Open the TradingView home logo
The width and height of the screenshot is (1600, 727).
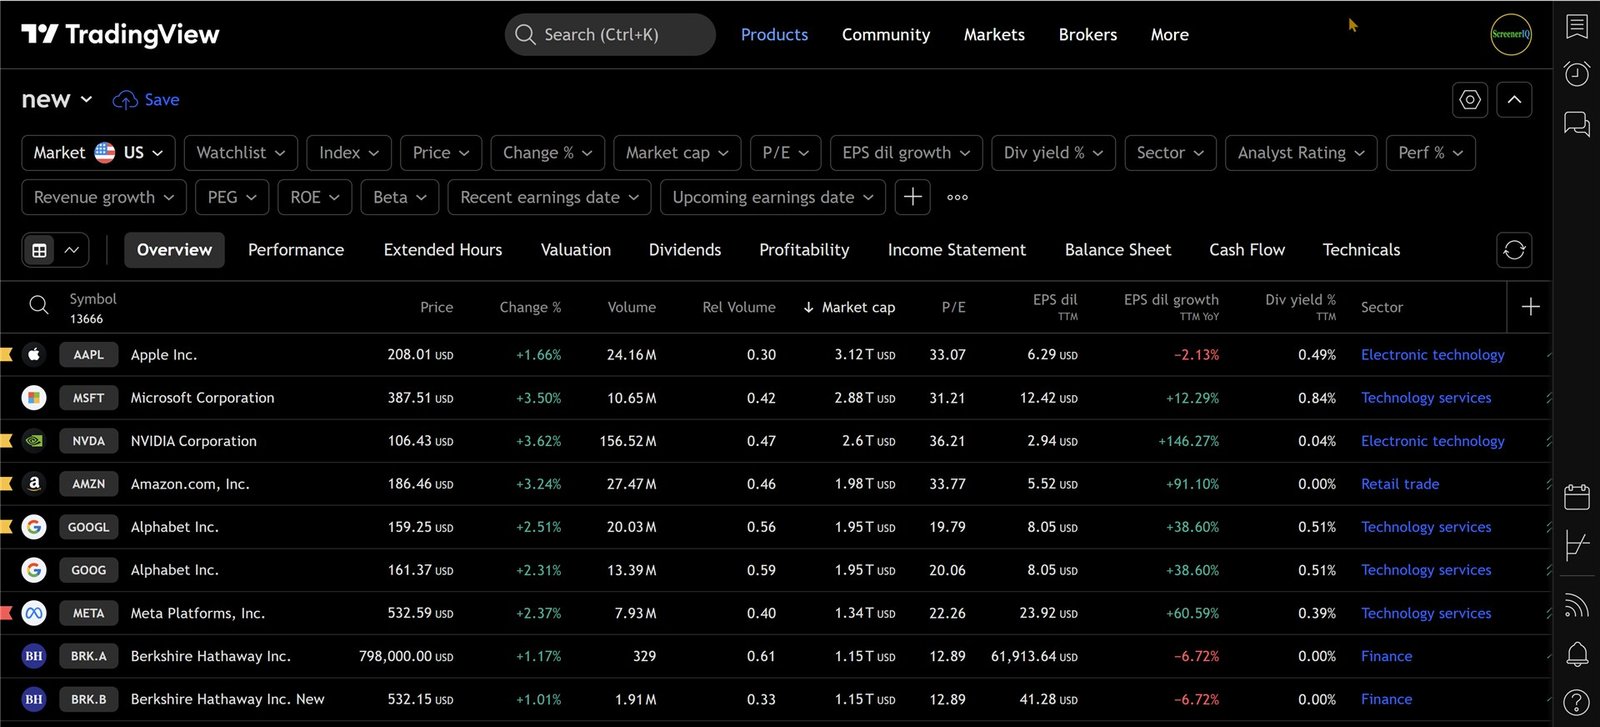point(120,35)
